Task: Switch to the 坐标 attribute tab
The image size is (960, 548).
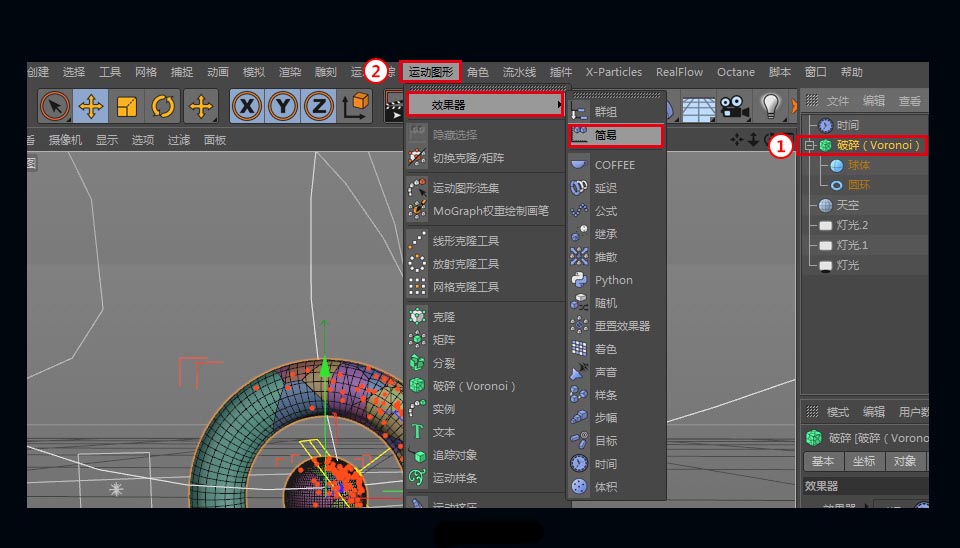Action: 864,461
